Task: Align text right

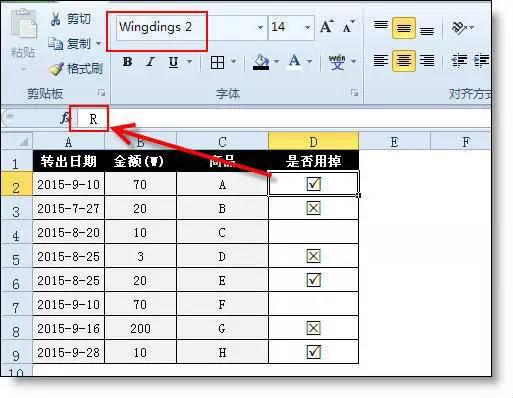Action: 427,61
